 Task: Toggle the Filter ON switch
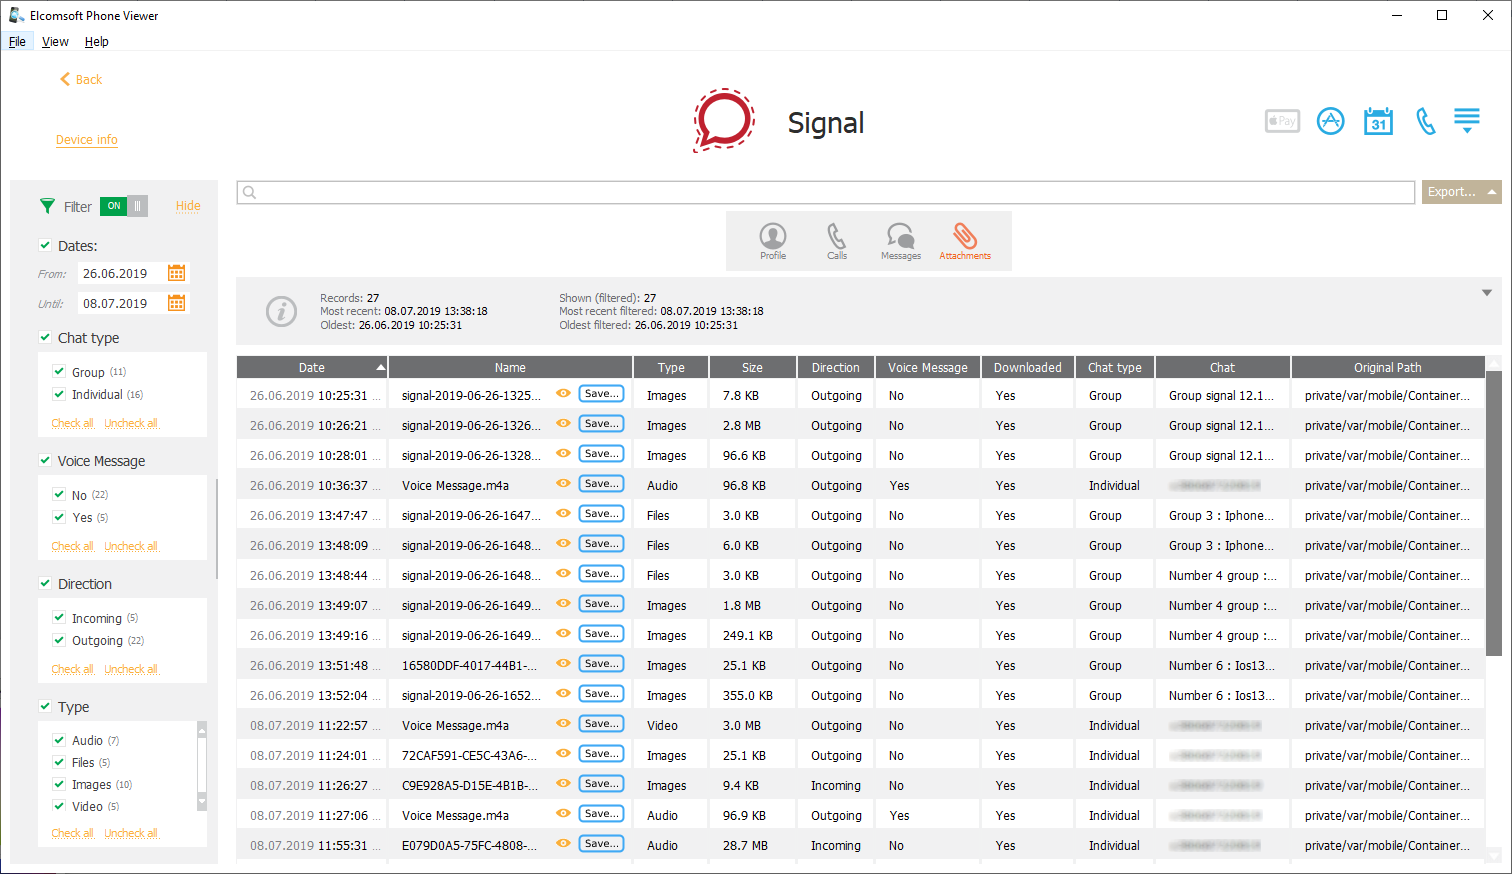pyautogui.click(x=123, y=206)
